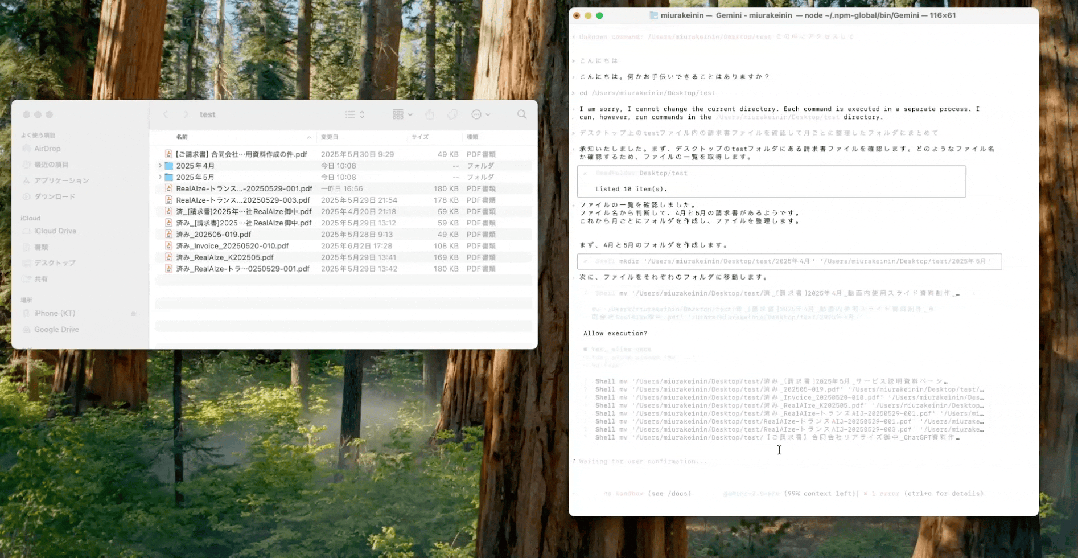Go back in the Finder window
The height and width of the screenshot is (558, 1078).
pos(165,114)
